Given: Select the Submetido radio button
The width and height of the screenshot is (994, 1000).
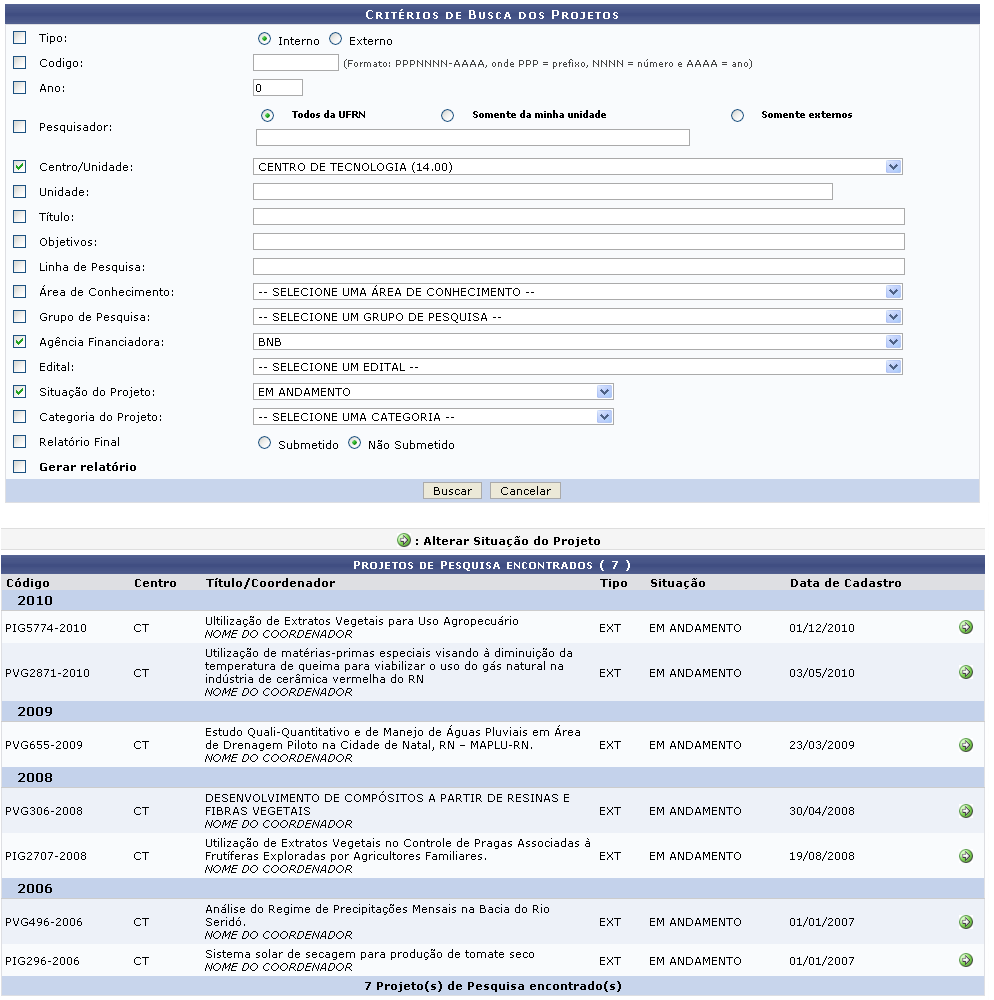Looking at the screenshot, I should (265, 444).
